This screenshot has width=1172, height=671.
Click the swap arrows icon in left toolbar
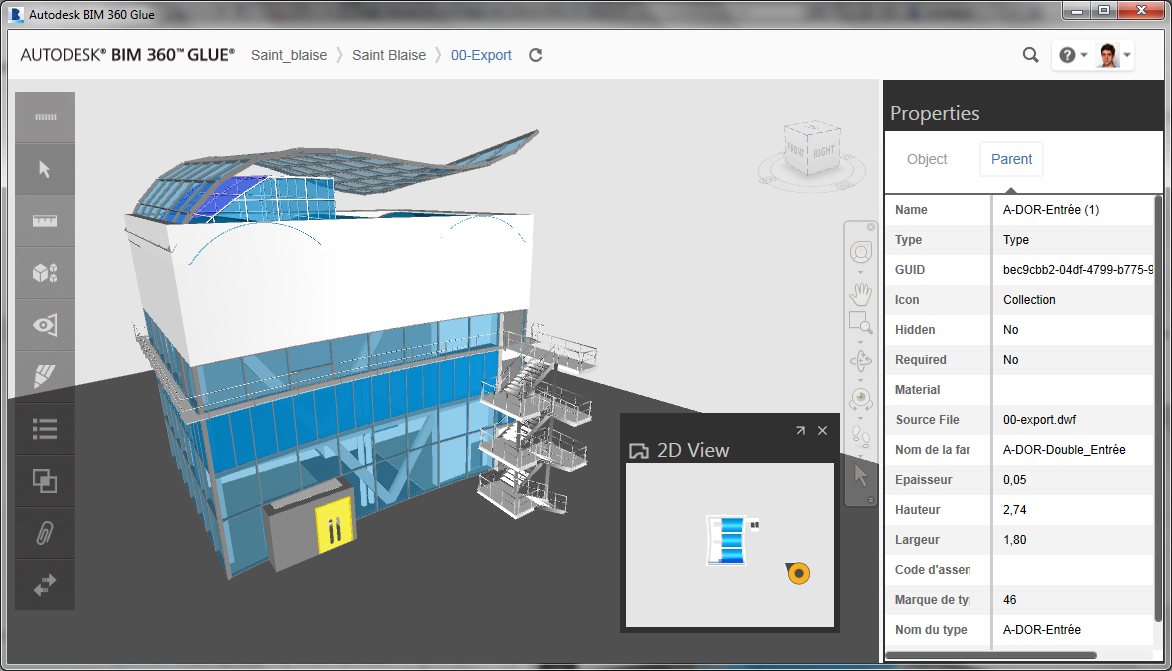pyautogui.click(x=45, y=584)
